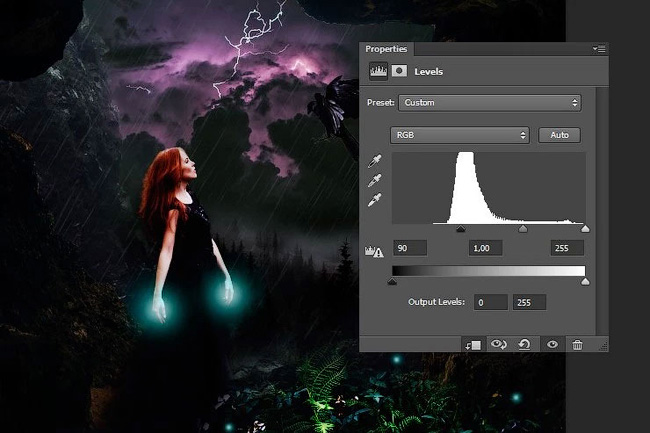
Task: Pick the black point eyedropper
Action: click(x=375, y=161)
